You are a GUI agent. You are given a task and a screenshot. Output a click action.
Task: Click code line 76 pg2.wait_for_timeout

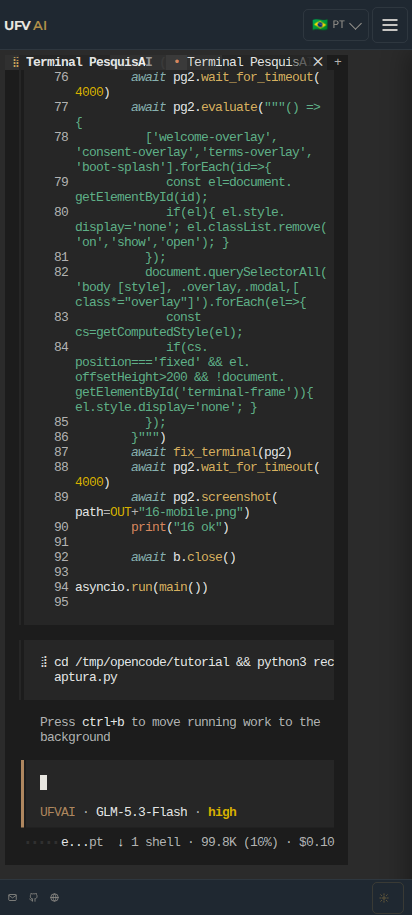coord(198,85)
